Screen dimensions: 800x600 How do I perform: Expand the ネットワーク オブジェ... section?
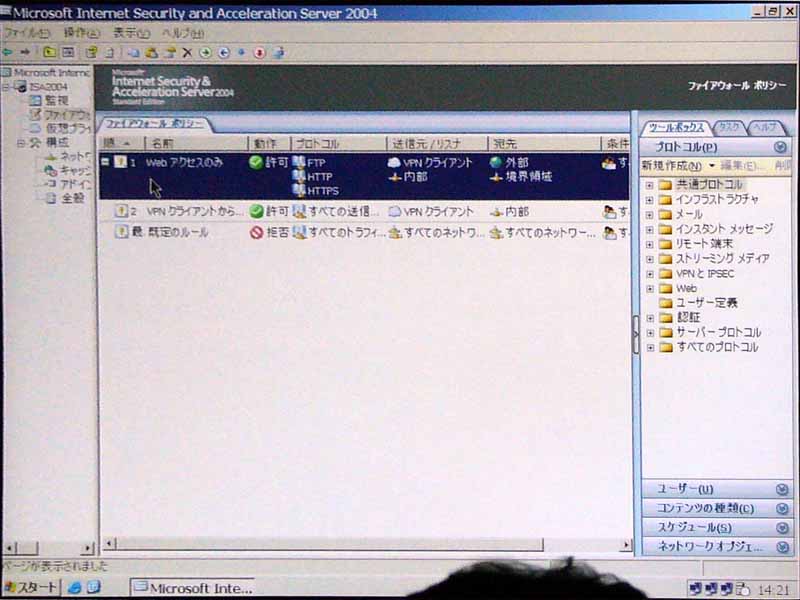point(782,547)
